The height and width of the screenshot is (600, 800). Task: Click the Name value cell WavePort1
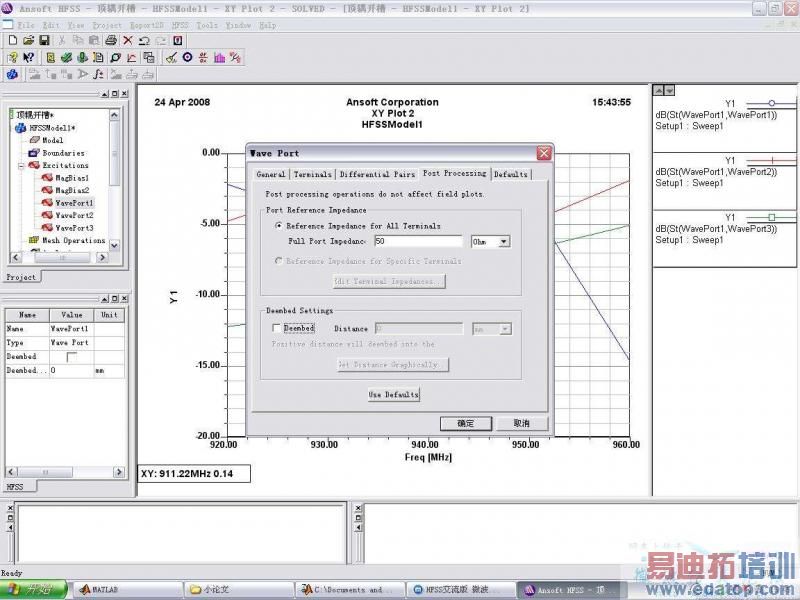(x=71, y=329)
